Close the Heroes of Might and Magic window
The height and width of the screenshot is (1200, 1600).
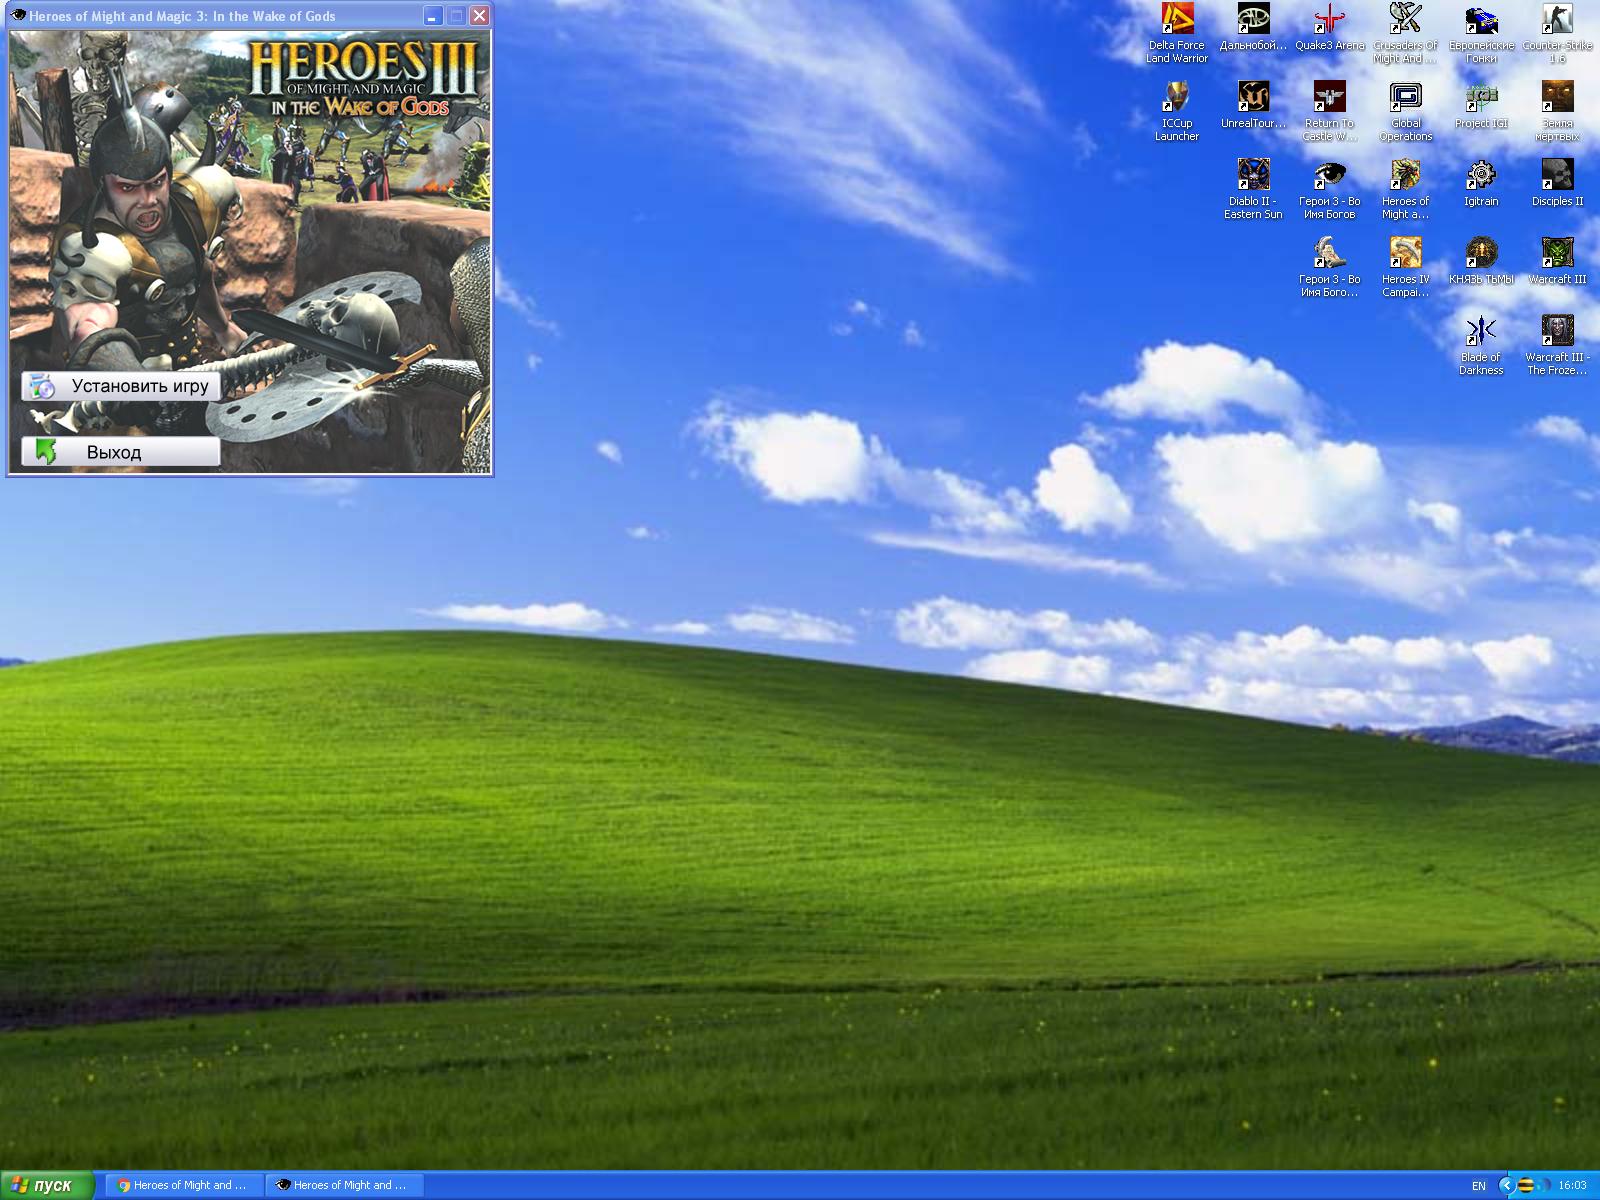point(479,16)
